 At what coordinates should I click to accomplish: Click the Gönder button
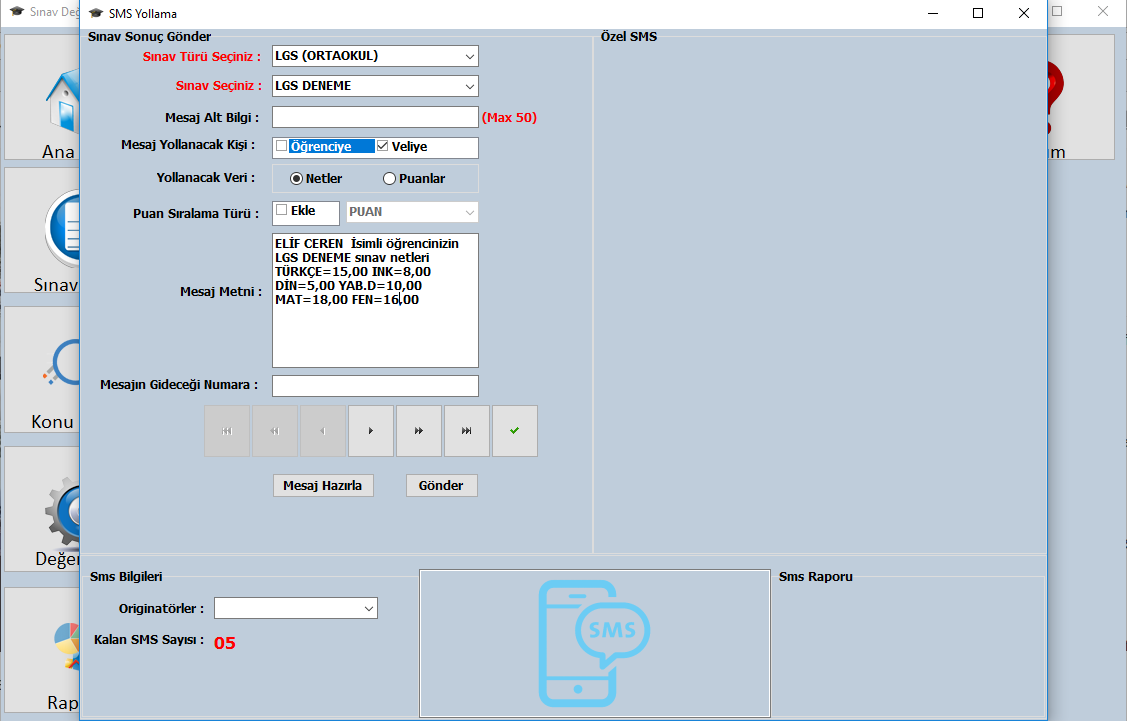pos(441,485)
